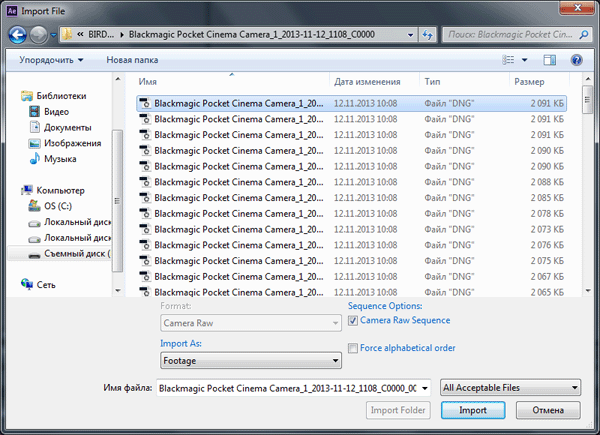Click the change view icon

508,60
